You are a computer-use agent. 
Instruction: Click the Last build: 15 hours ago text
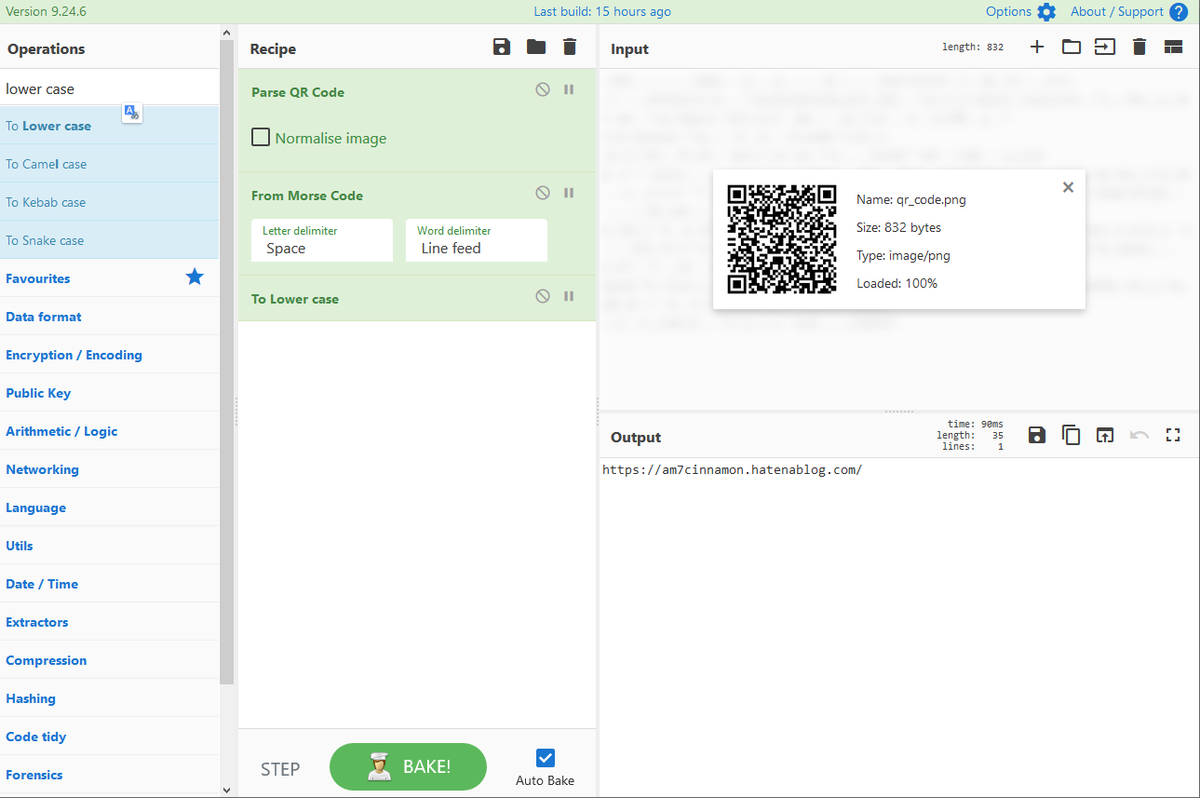[x=602, y=12]
